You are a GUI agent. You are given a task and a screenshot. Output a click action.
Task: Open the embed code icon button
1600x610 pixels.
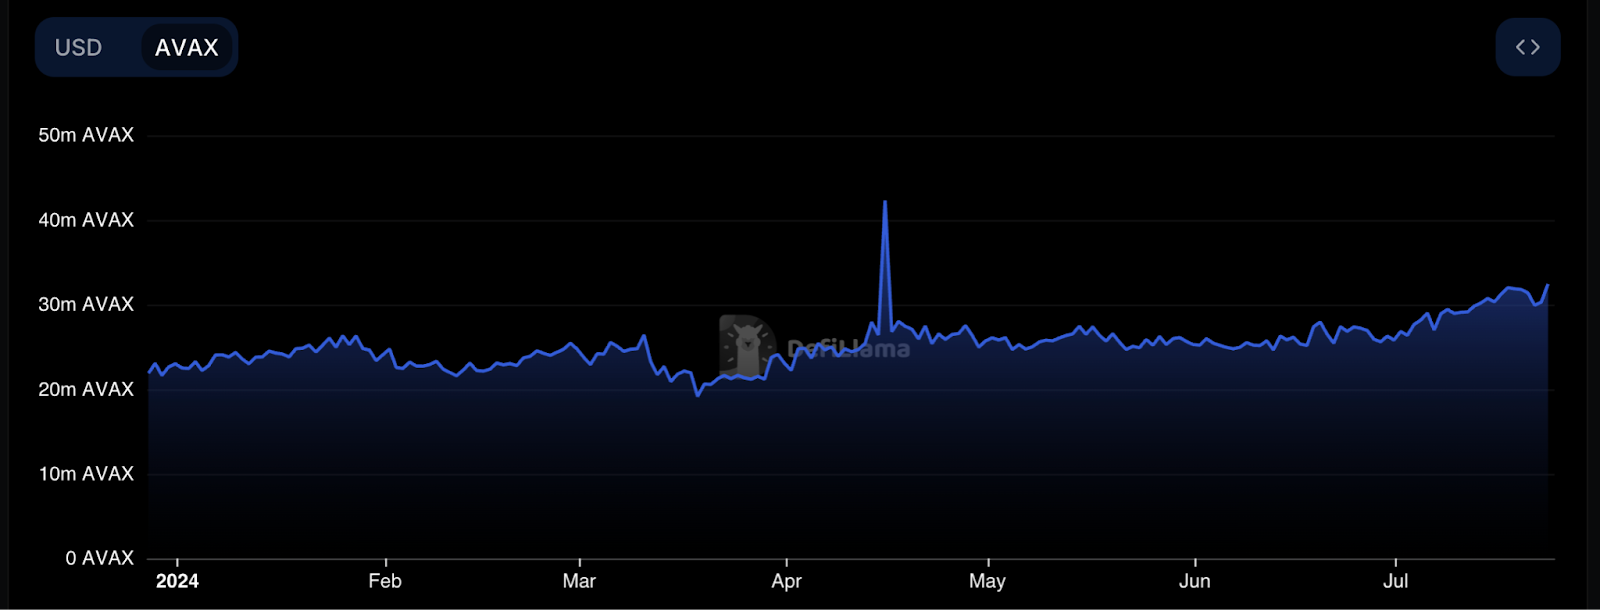(x=1527, y=47)
